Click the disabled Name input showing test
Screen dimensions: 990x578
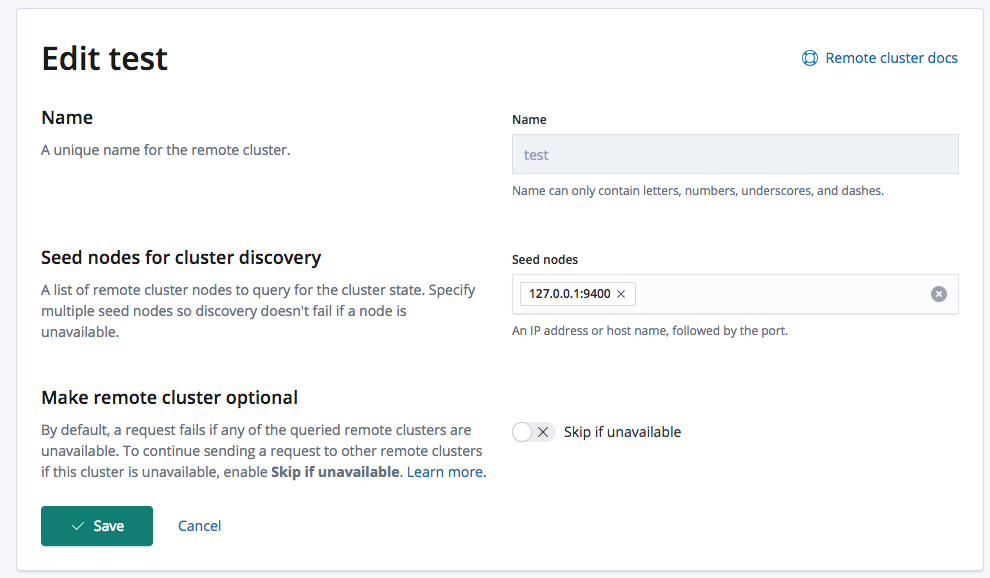point(734,154)
